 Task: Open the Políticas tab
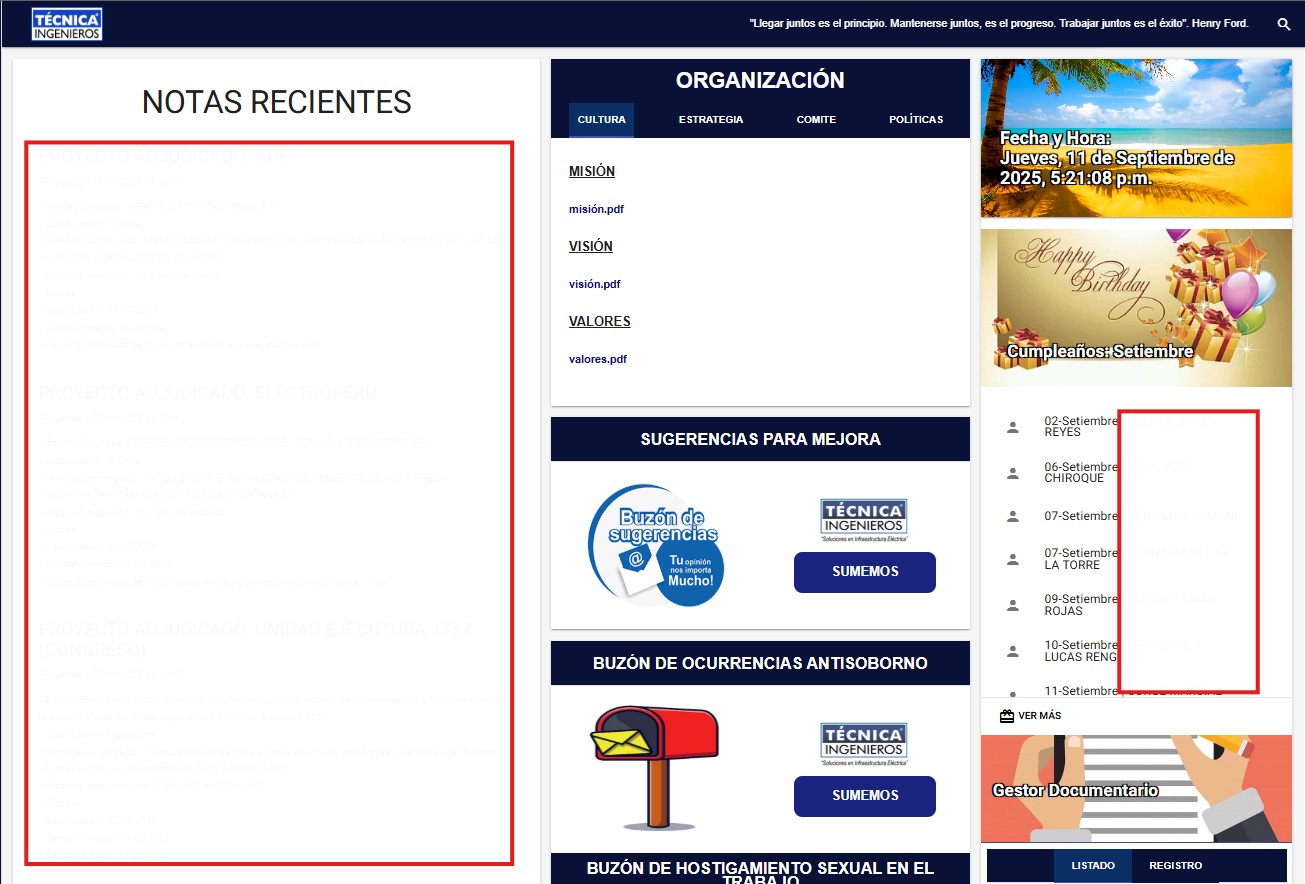click(x=916, y=120)
